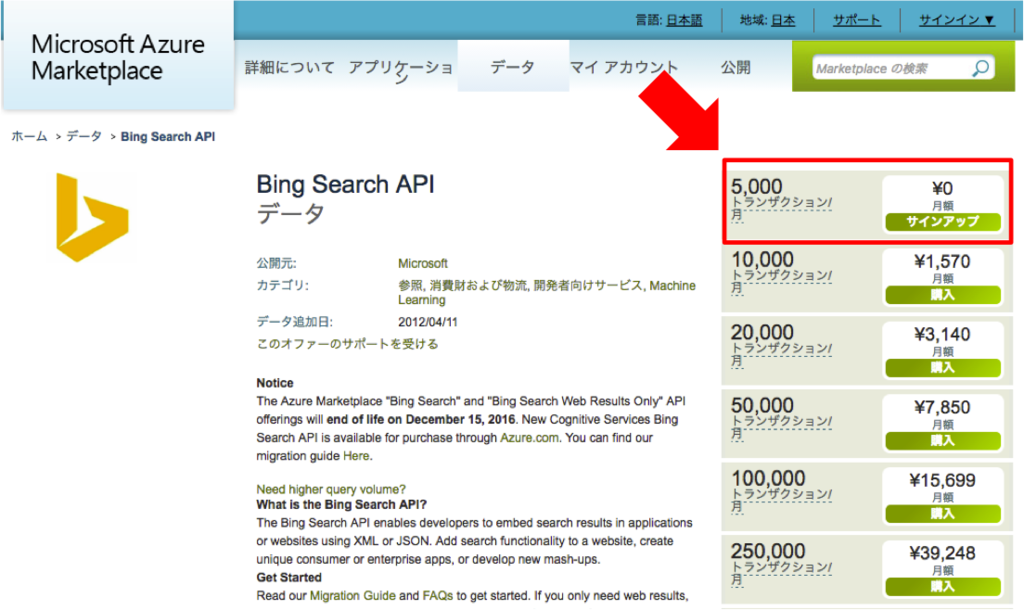The width and height of the screenshot is (1024, 610).
Task: Change region via 日本 link
Action: pos(783,20)
